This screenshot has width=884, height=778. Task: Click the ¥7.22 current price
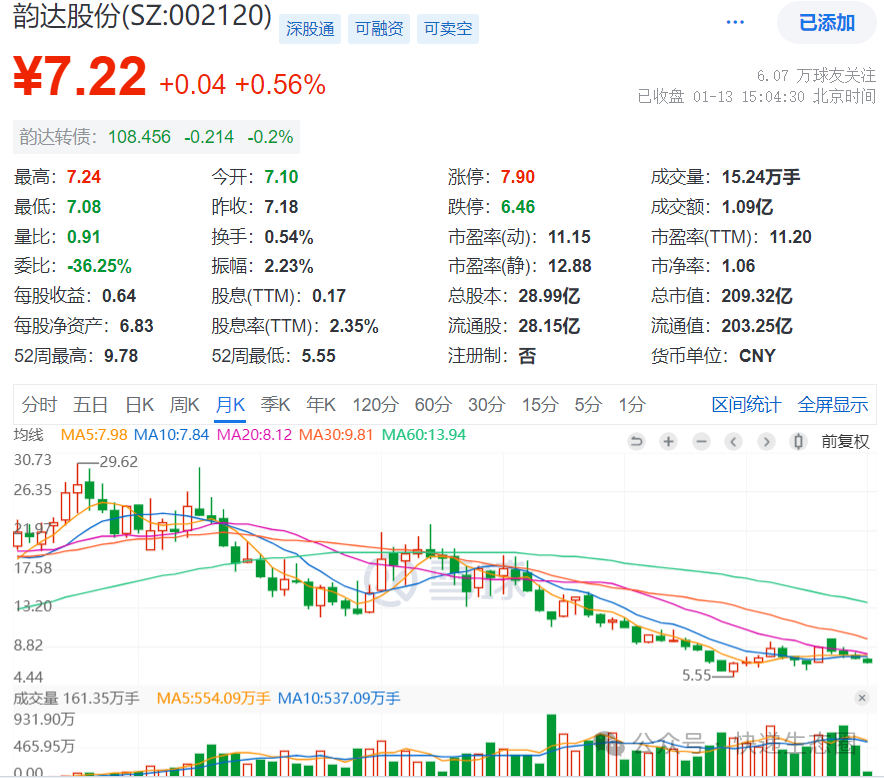tap(80, 77)
